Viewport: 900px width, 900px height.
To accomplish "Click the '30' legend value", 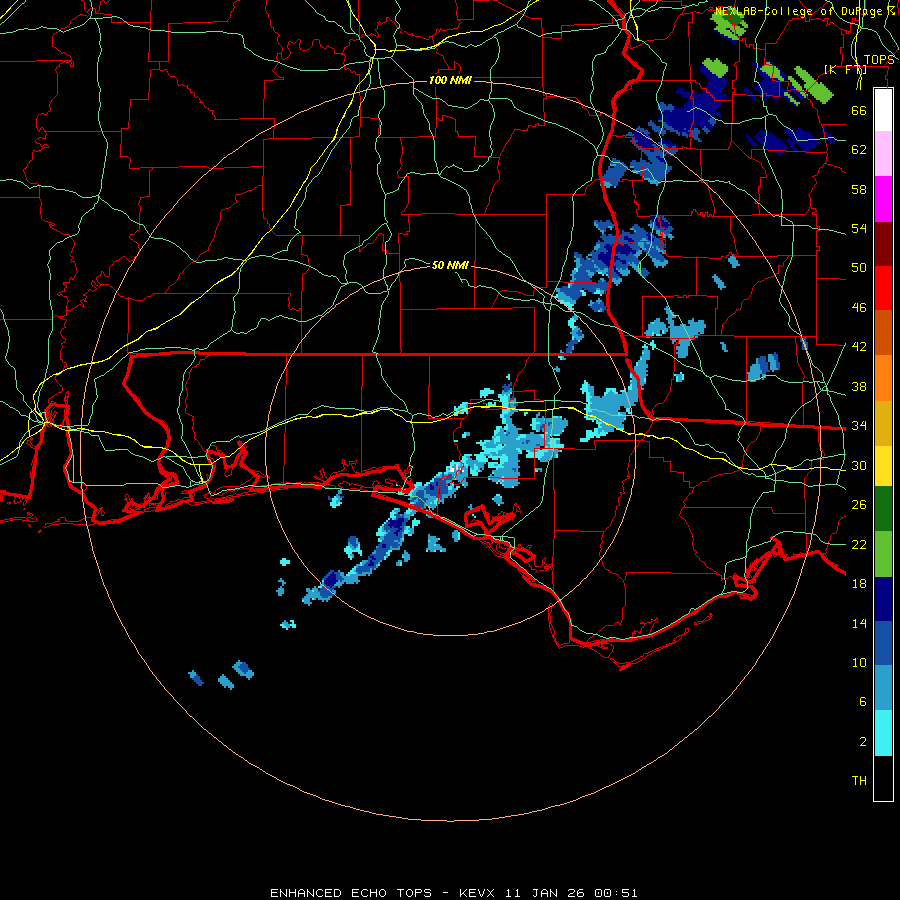I will (859, 465).
